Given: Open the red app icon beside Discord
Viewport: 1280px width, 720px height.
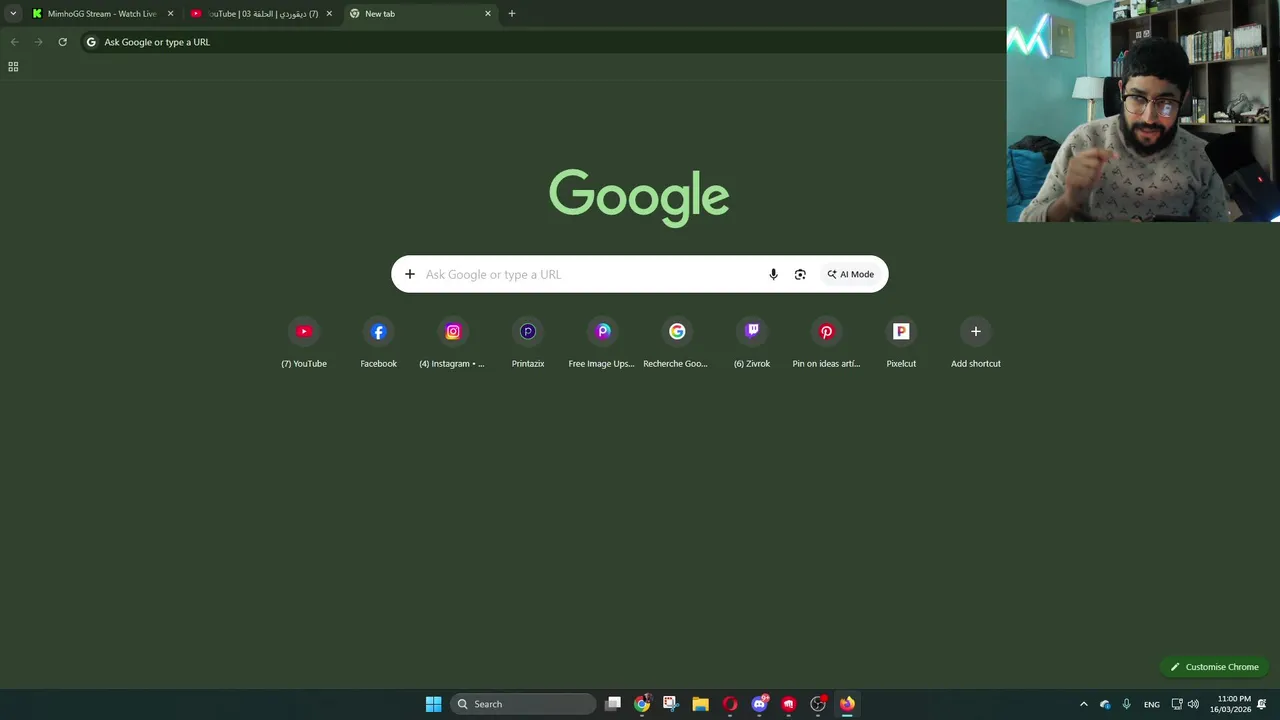Looking at the screenshot, I should (x=789, y=704).
